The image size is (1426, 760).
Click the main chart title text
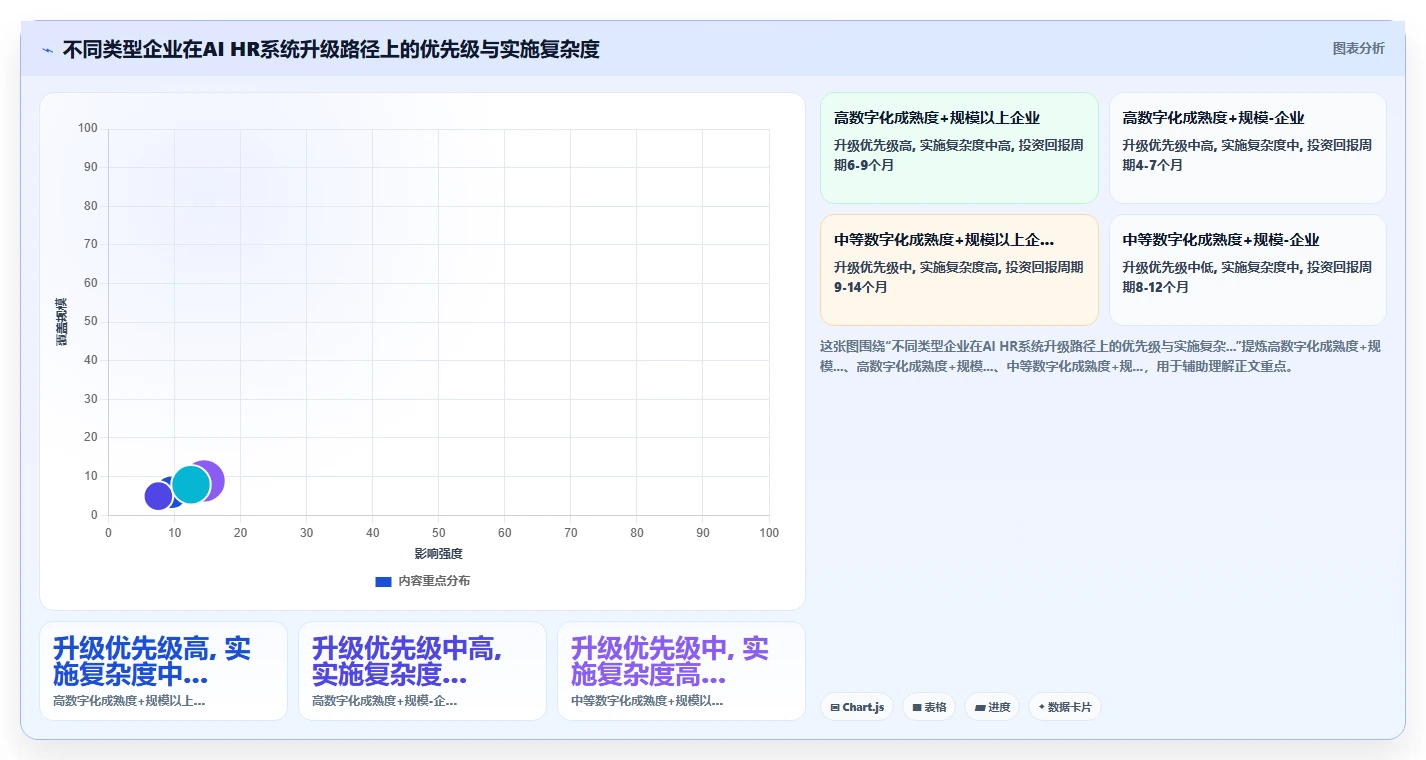331,49
